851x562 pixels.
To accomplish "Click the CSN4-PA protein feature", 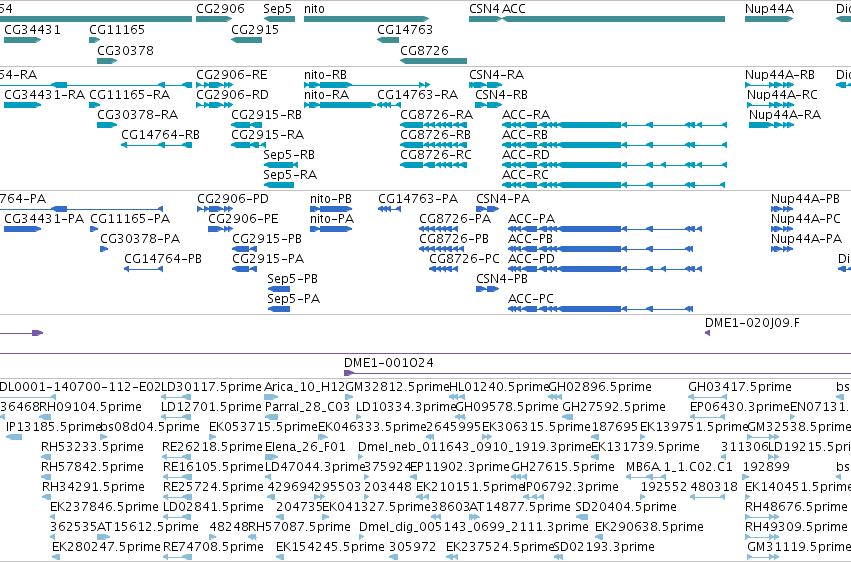I will coord(487,209).
